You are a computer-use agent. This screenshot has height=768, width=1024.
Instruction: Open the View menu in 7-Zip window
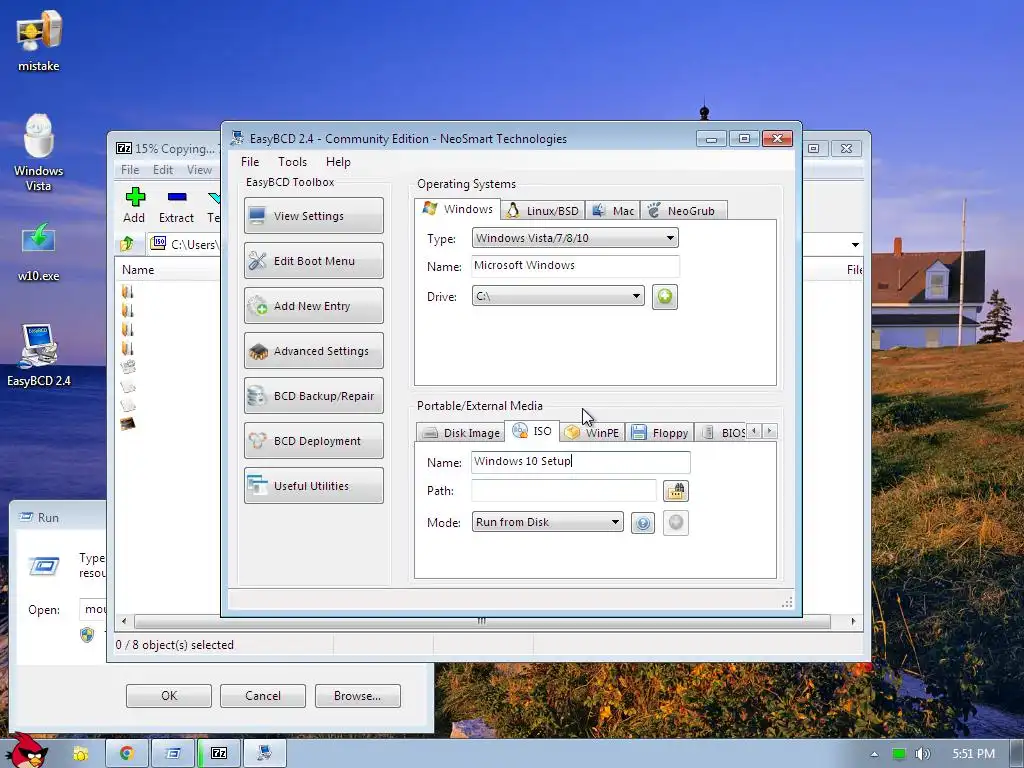point(199,170)
